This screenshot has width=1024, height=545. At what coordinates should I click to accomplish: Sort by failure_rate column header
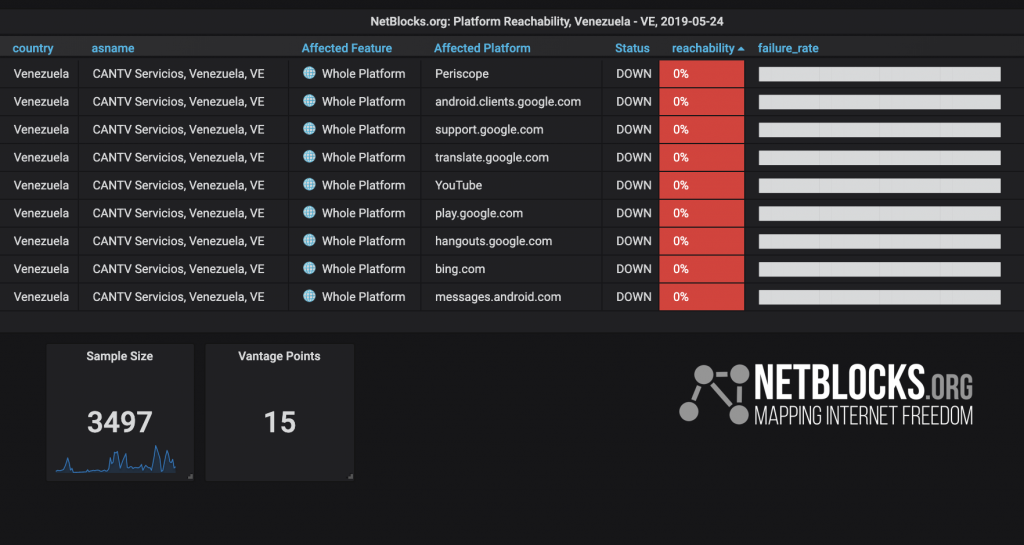point(788,48)
